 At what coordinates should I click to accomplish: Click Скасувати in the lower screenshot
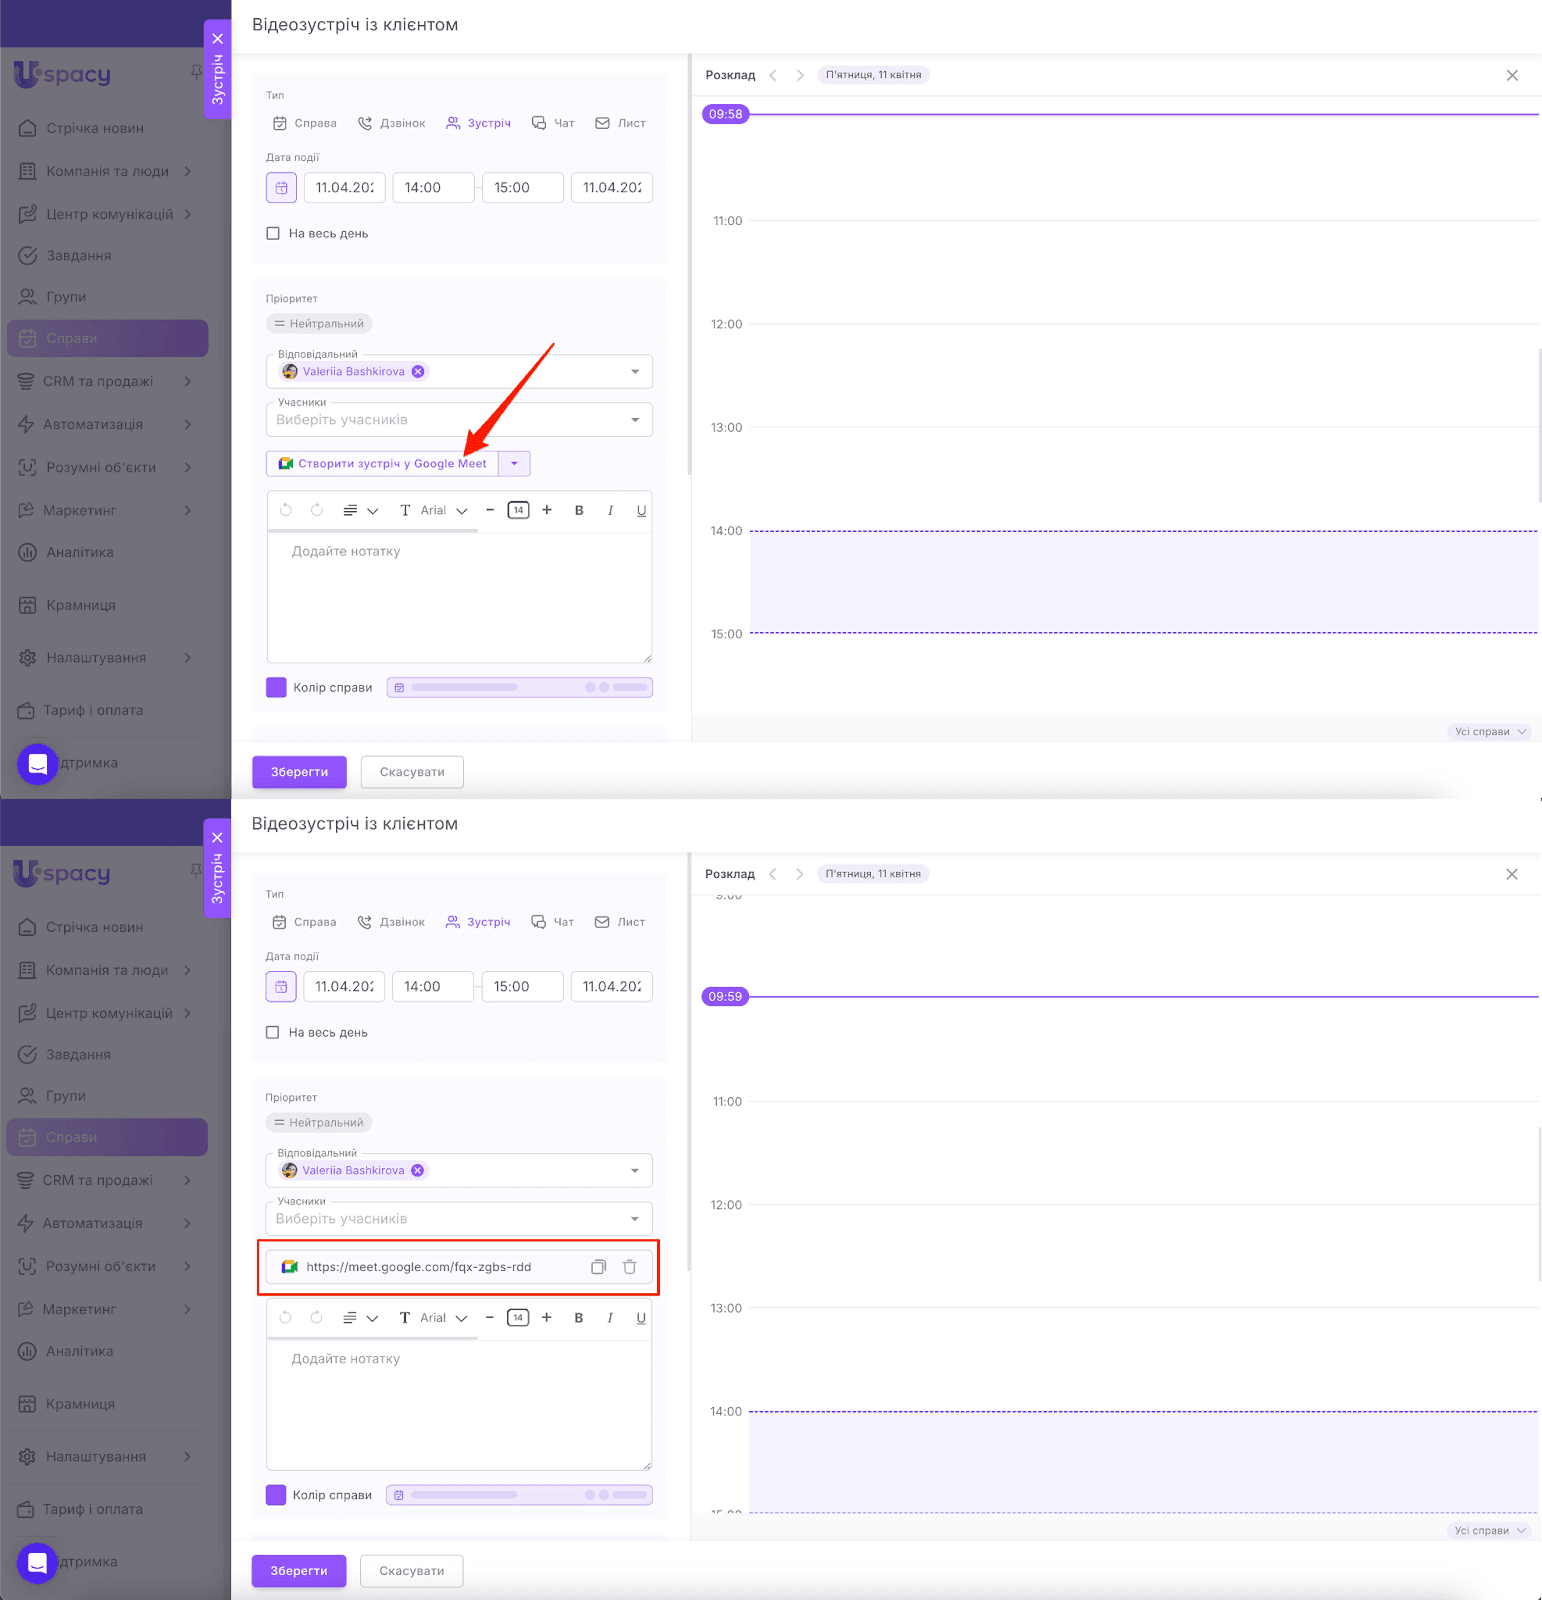[412, 1571]
